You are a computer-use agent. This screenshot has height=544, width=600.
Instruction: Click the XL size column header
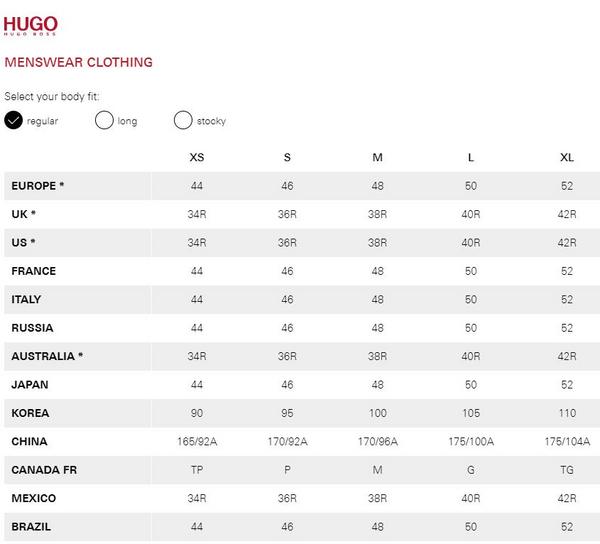(x=567, y=157)
